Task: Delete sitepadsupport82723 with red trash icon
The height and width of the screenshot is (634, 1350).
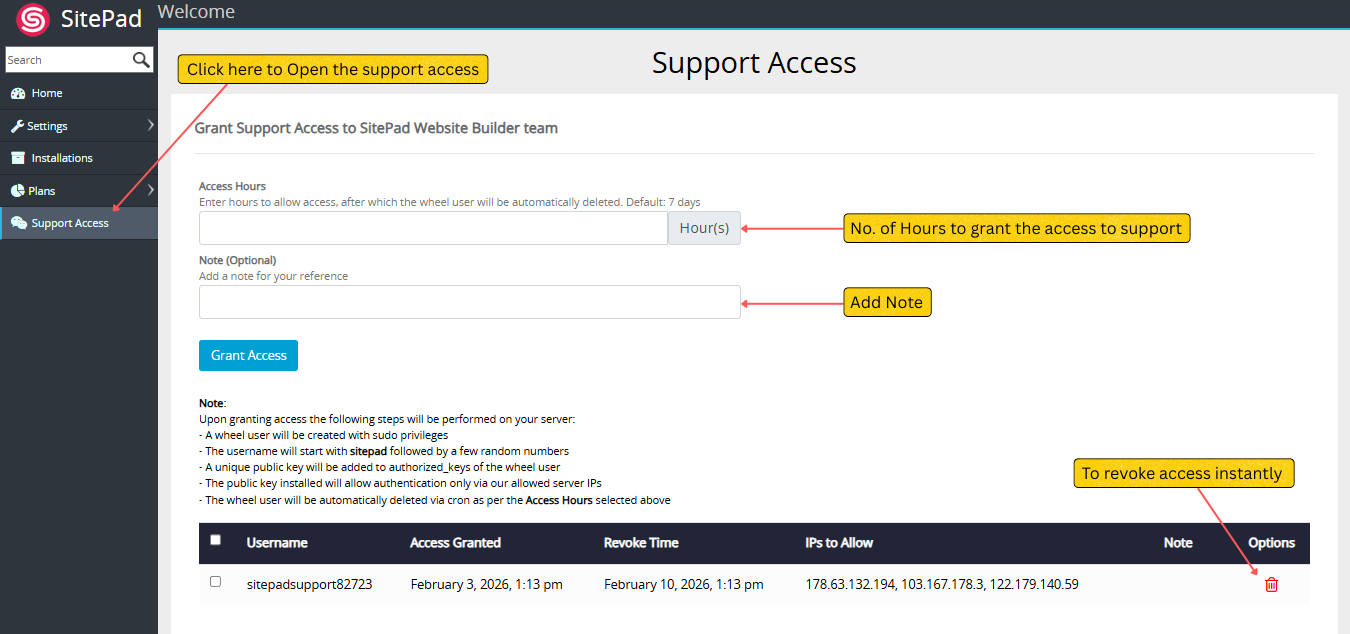Action: click(x=1271, y=585)
